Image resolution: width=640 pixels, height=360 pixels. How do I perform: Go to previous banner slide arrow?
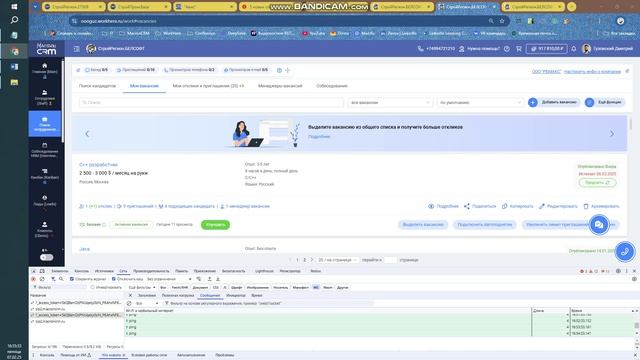tap(87, 134)
